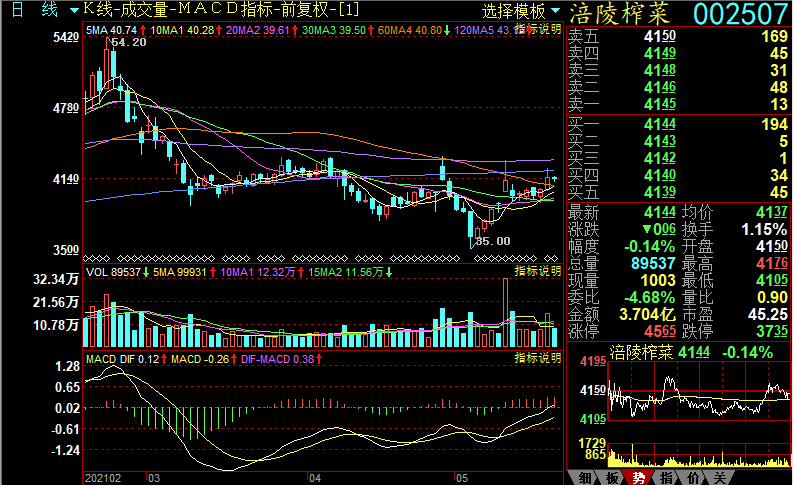This screenshot has width=793, height=485.
Task: Click the 202102 date axis label
Action: coord(103,478)
